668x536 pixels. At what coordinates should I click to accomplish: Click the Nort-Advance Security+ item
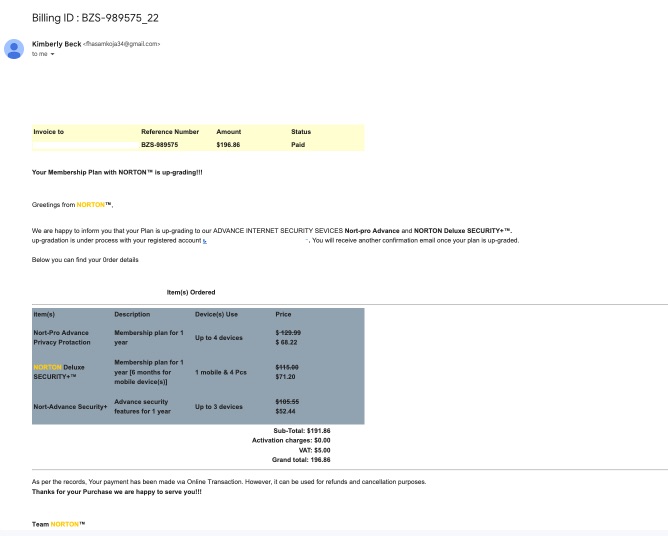69,407
